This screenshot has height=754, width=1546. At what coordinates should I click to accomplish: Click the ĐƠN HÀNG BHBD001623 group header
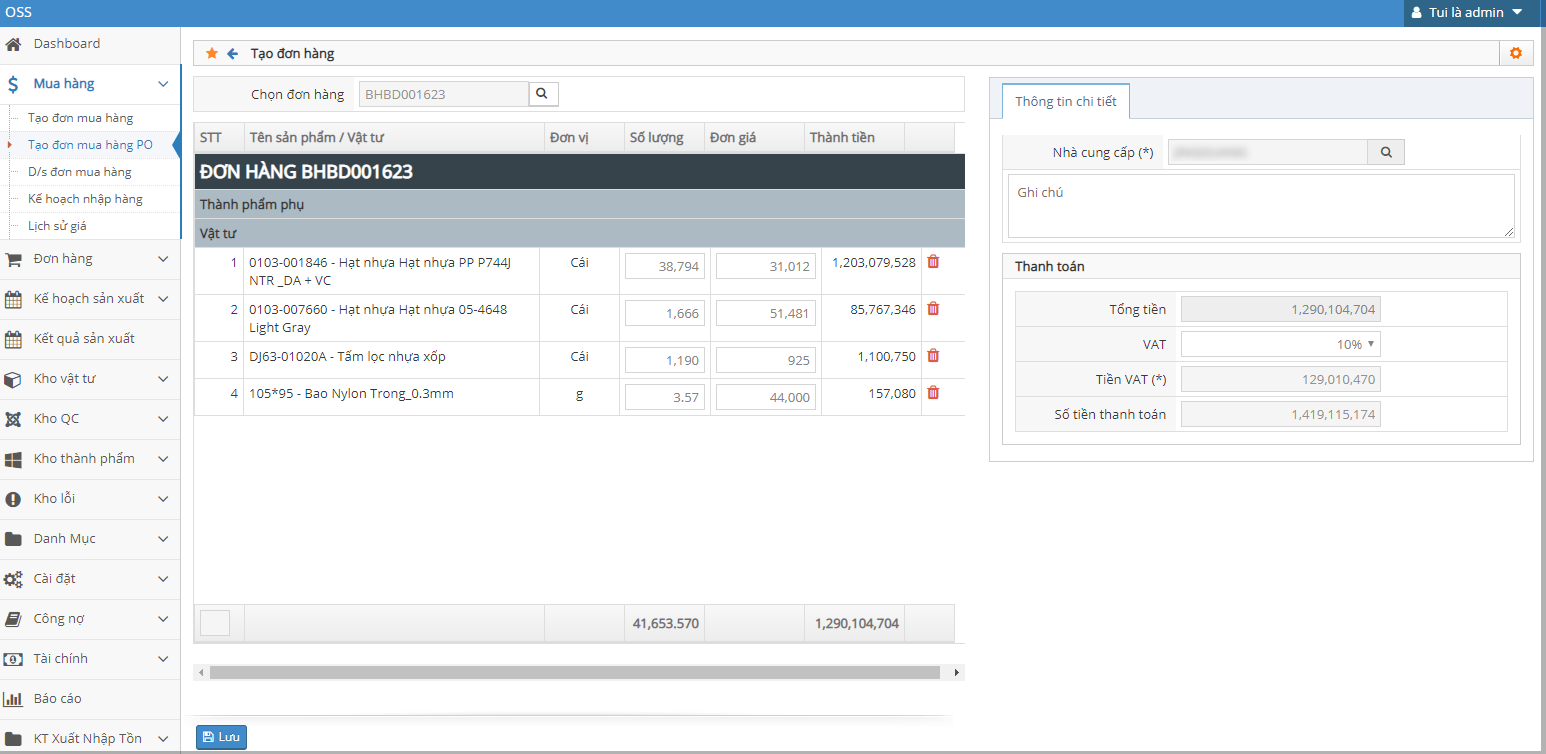coord(579,172)
